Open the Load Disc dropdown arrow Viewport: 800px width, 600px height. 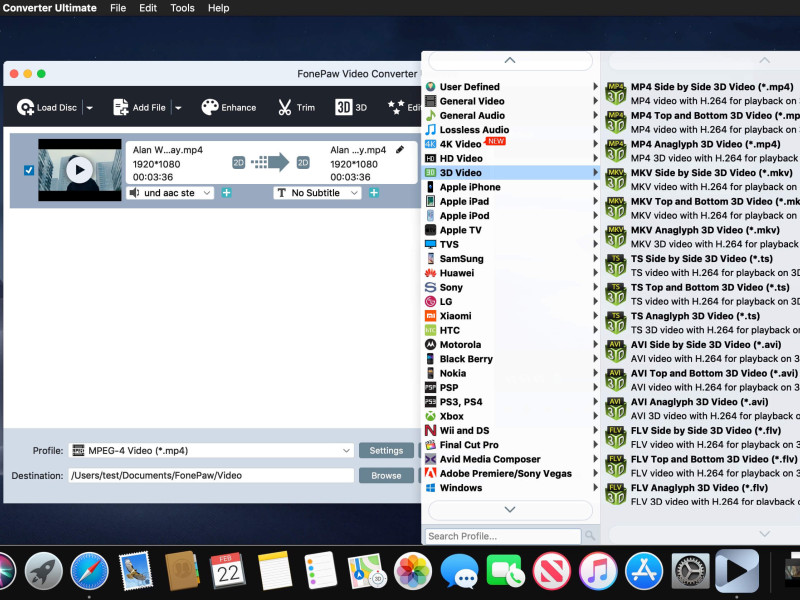[89, 108]
